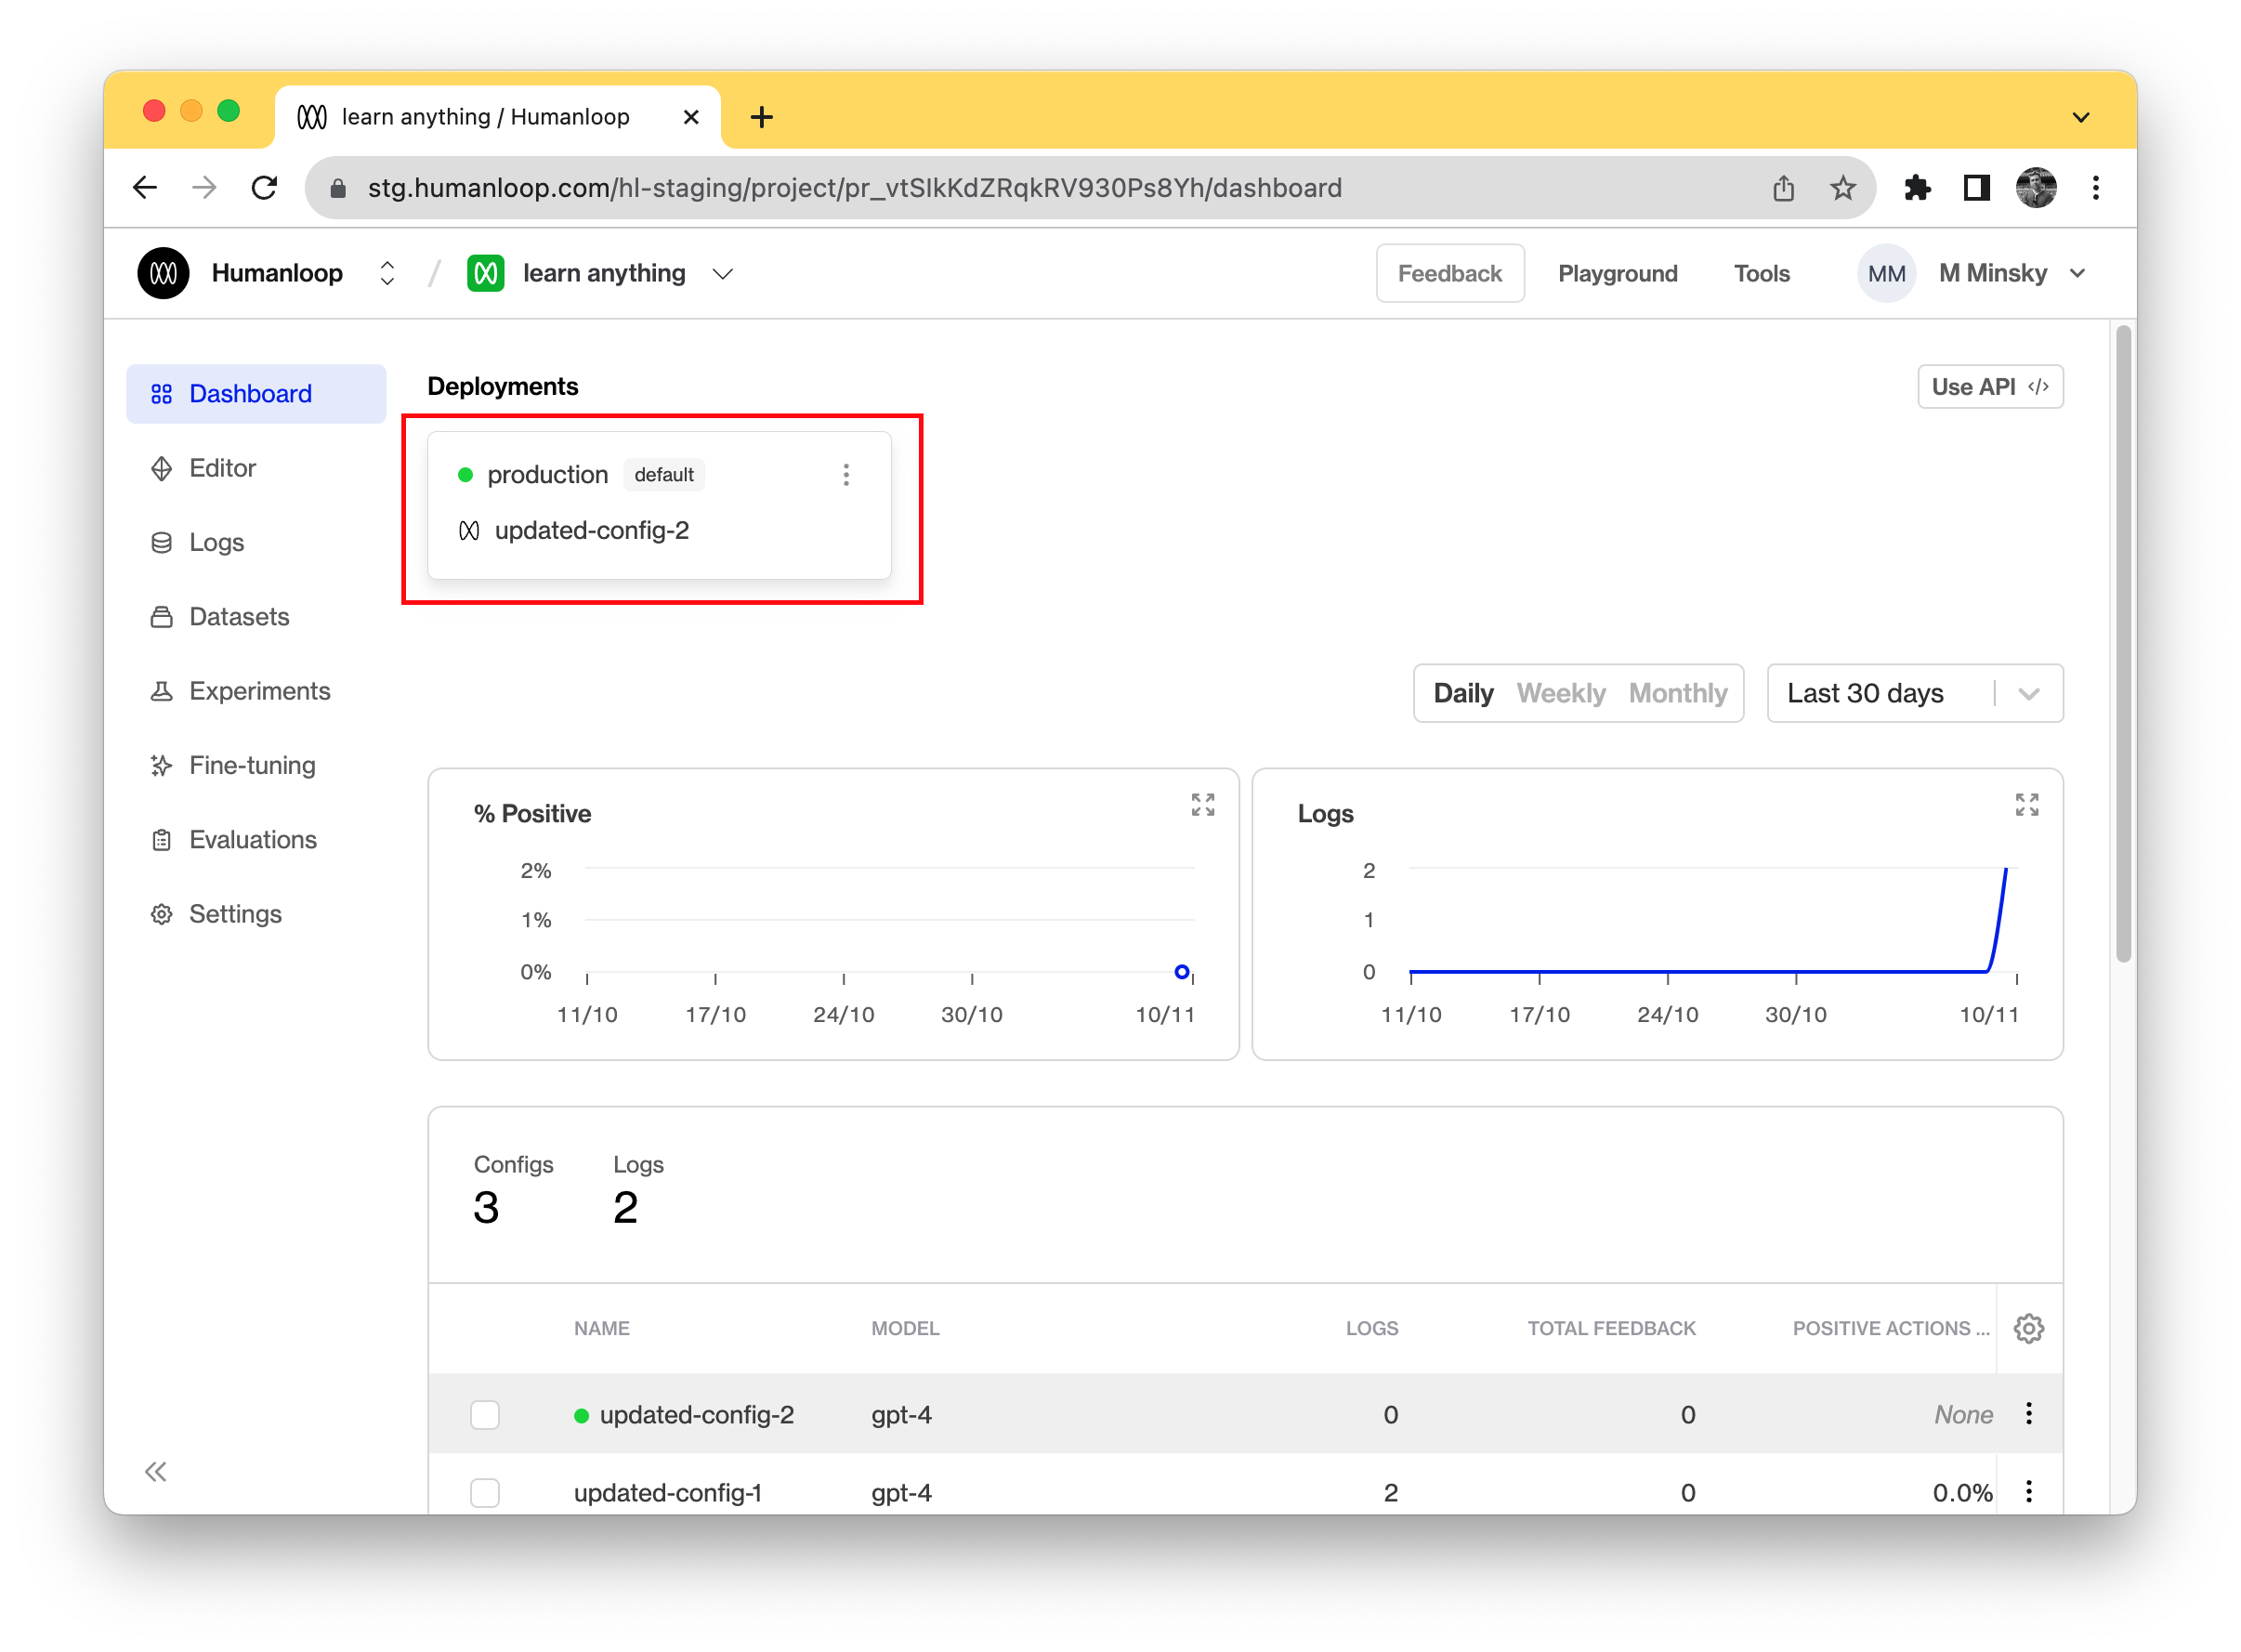Sort by the MODEL column header
The width and height of the screenshot is (2241, 1652).
(904, 1328)
